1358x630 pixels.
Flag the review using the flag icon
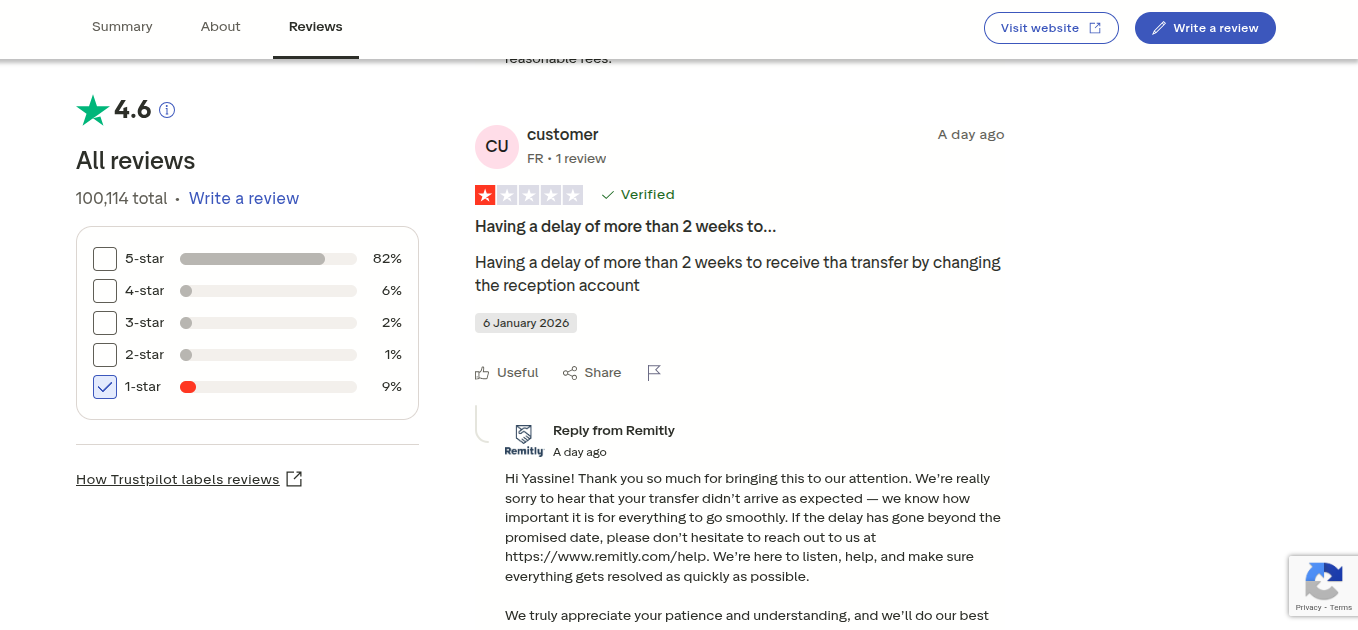tap(654, 373)
